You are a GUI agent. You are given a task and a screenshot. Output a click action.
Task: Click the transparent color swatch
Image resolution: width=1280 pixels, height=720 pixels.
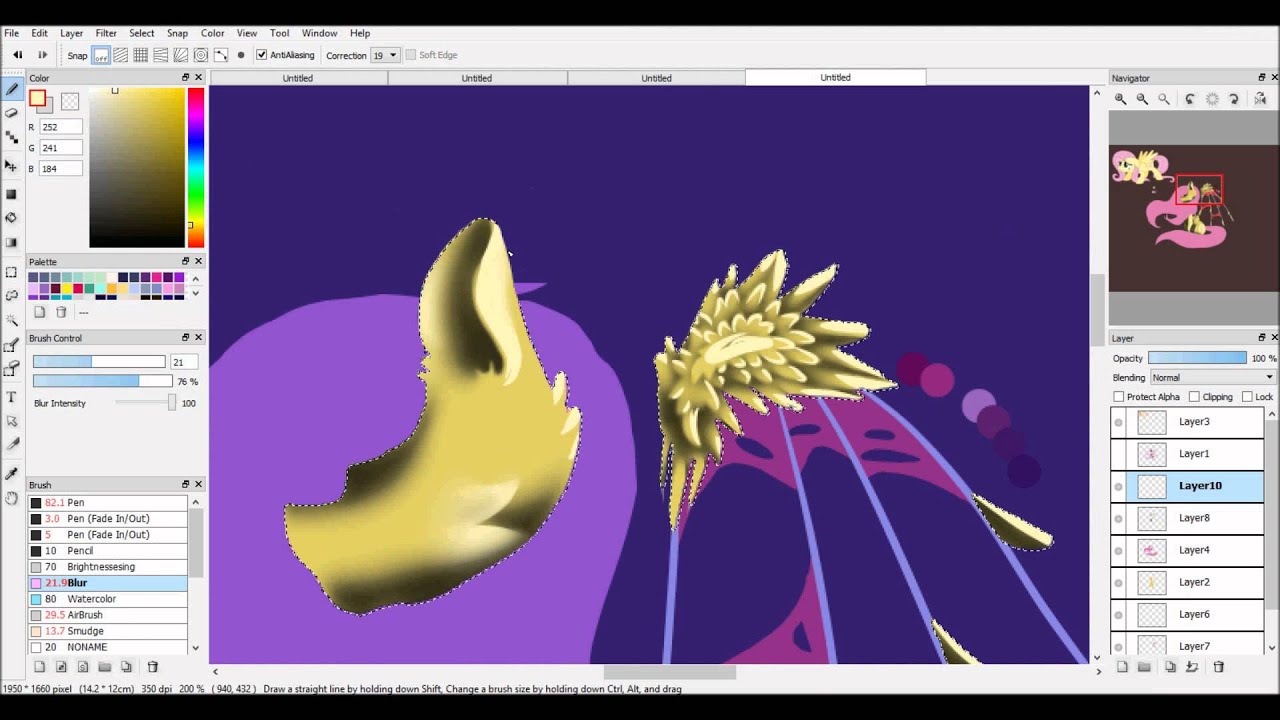click(70, 101)
